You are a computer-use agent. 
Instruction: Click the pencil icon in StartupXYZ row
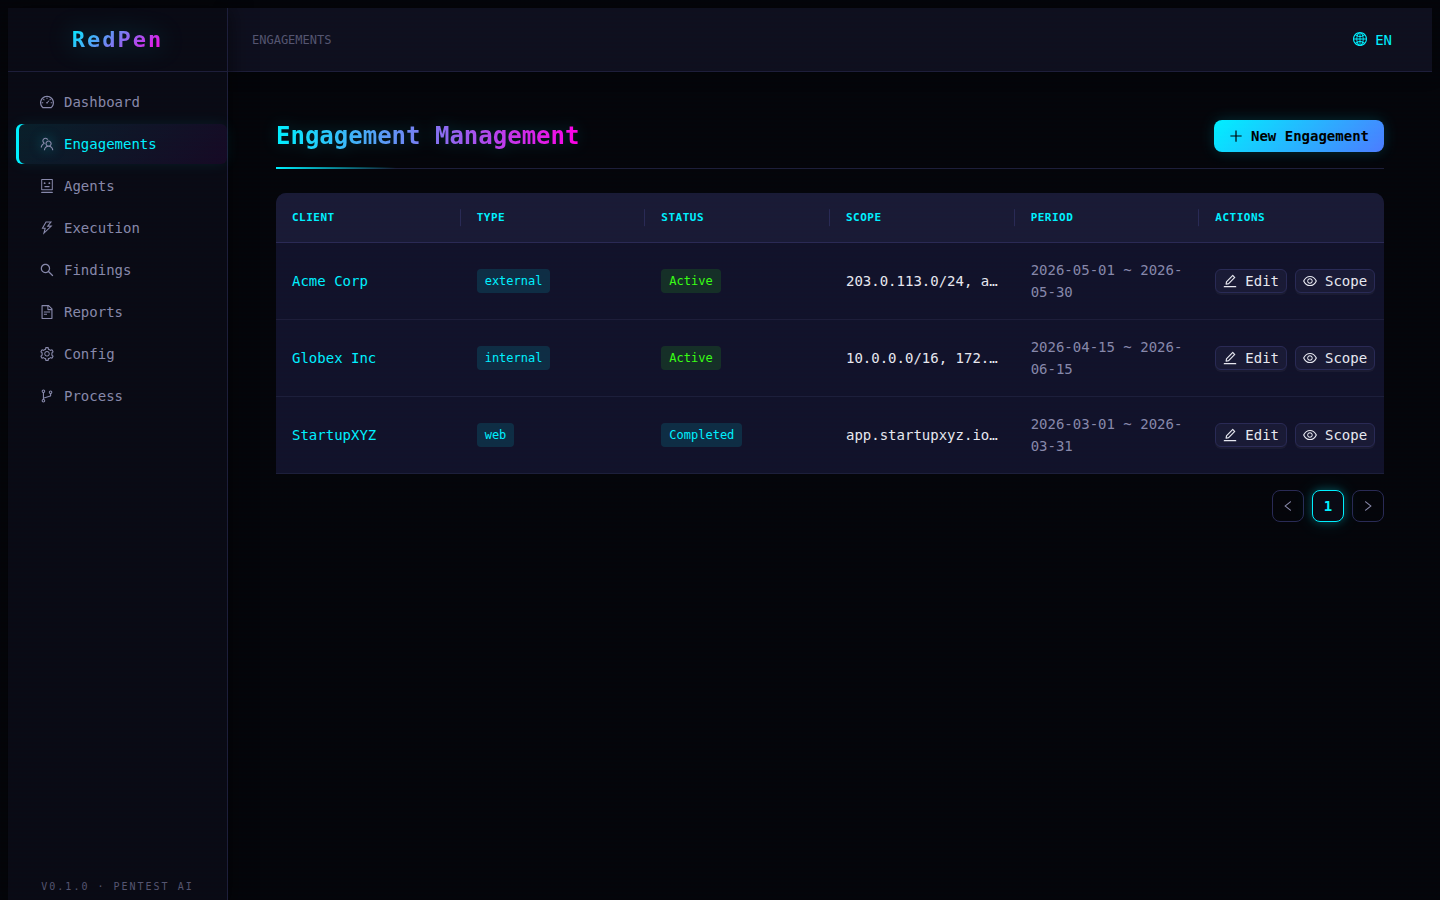point(1231,435)
